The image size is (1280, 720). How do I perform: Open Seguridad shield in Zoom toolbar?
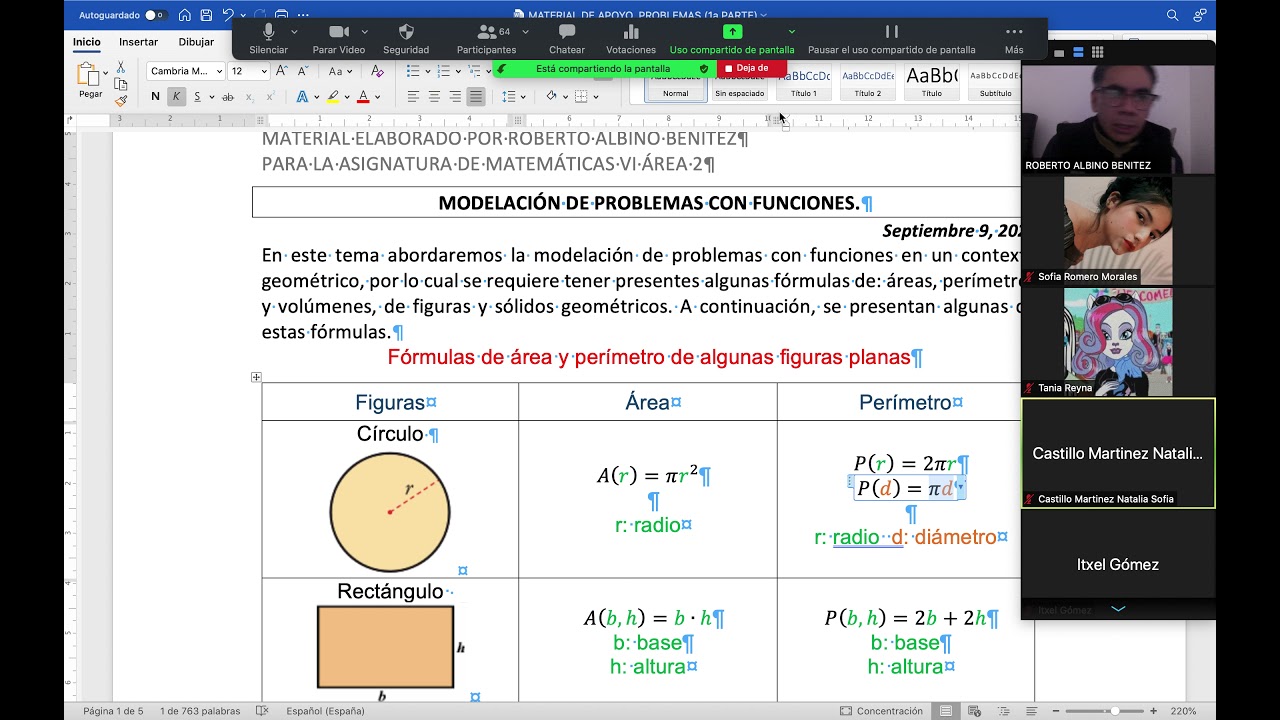point(406,39)
